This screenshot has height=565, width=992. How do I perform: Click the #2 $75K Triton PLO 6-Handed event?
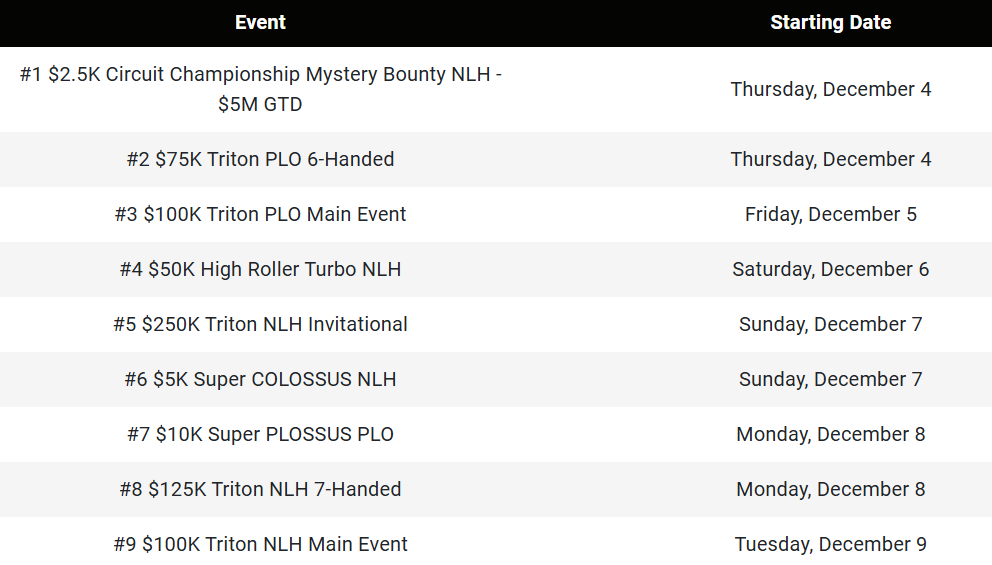(260, 159)
